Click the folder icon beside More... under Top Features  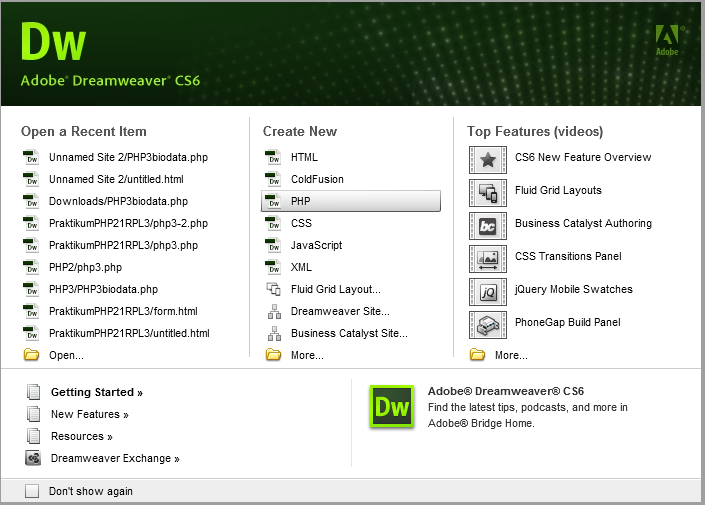tap(477, 355)
